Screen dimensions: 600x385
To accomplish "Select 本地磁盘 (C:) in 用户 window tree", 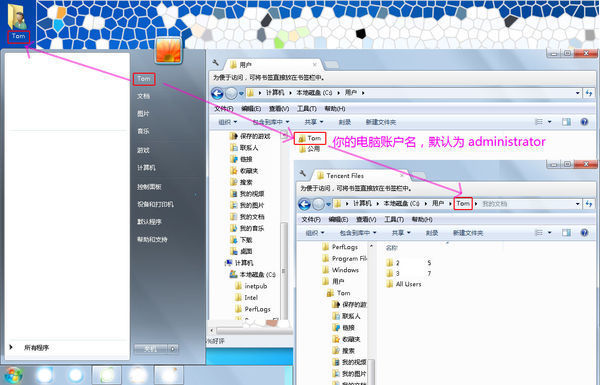I will pyautogui.click(x=253, y=274).
